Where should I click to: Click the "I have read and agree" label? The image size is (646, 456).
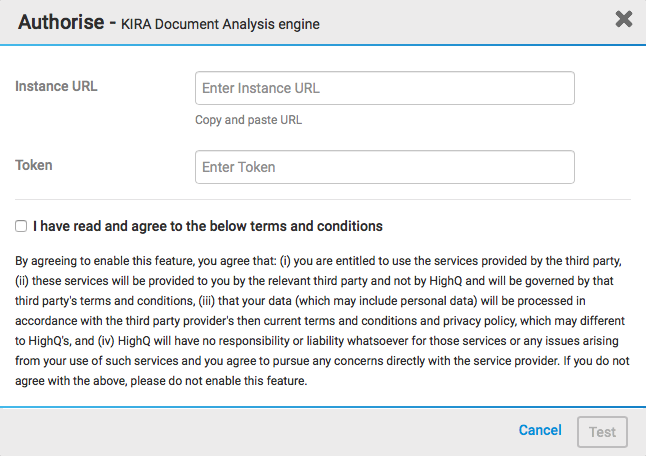coord(208,226)
